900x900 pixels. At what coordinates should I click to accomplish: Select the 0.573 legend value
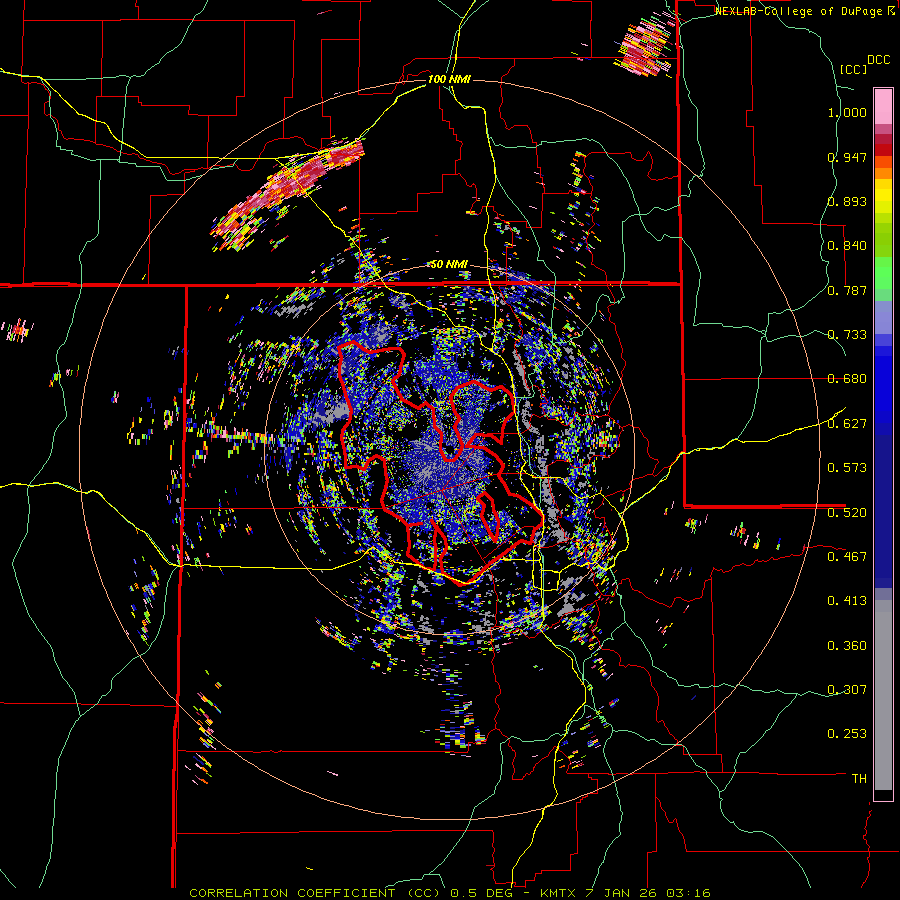(x=847, y=468)
